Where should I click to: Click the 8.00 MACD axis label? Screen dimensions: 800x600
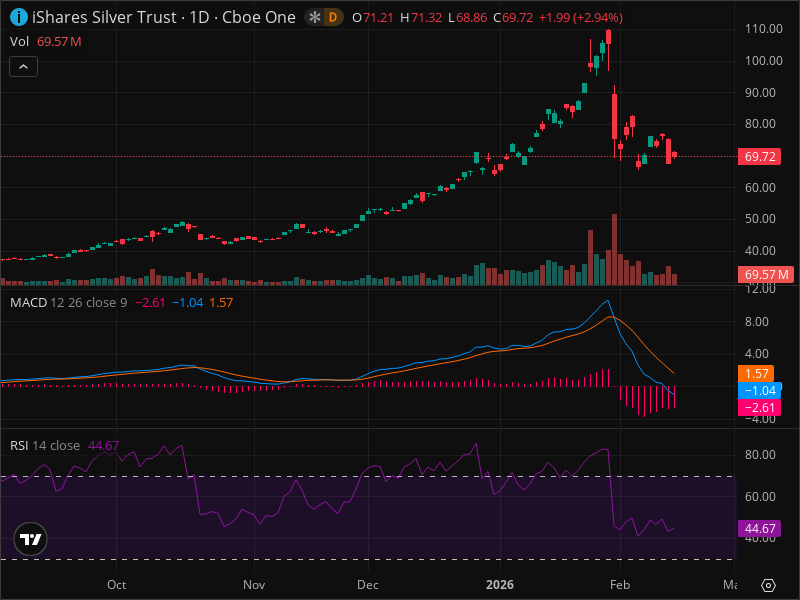coord(757,321)
